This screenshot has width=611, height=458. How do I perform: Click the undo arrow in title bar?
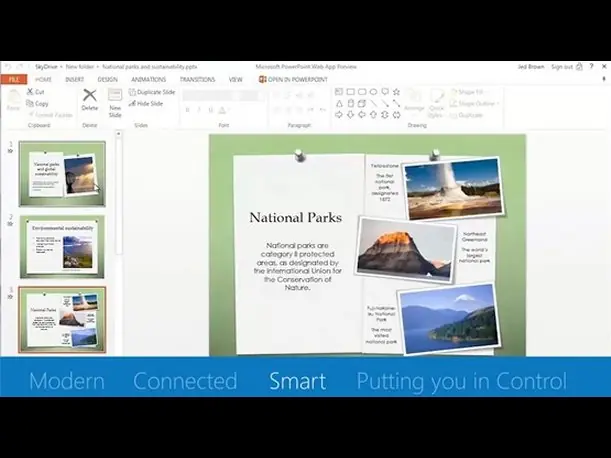point(9,67)
